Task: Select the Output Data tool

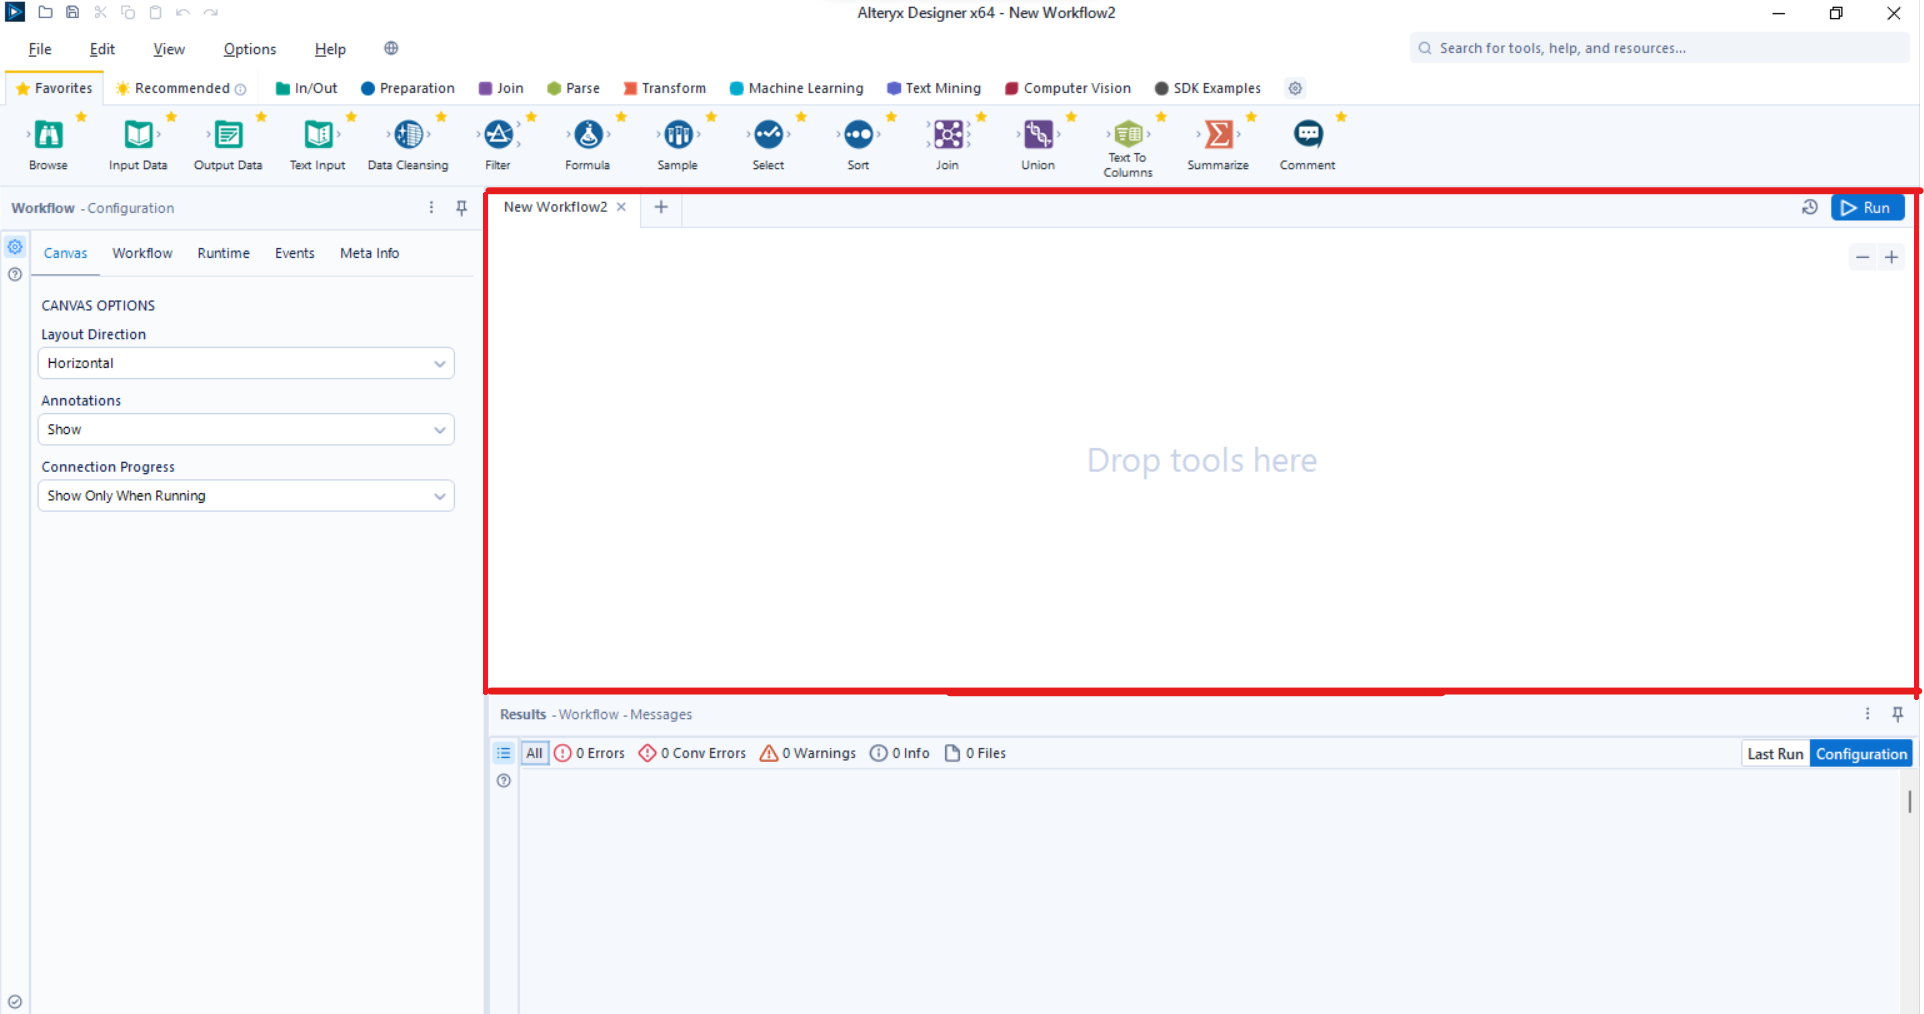Action: (228, 134)
